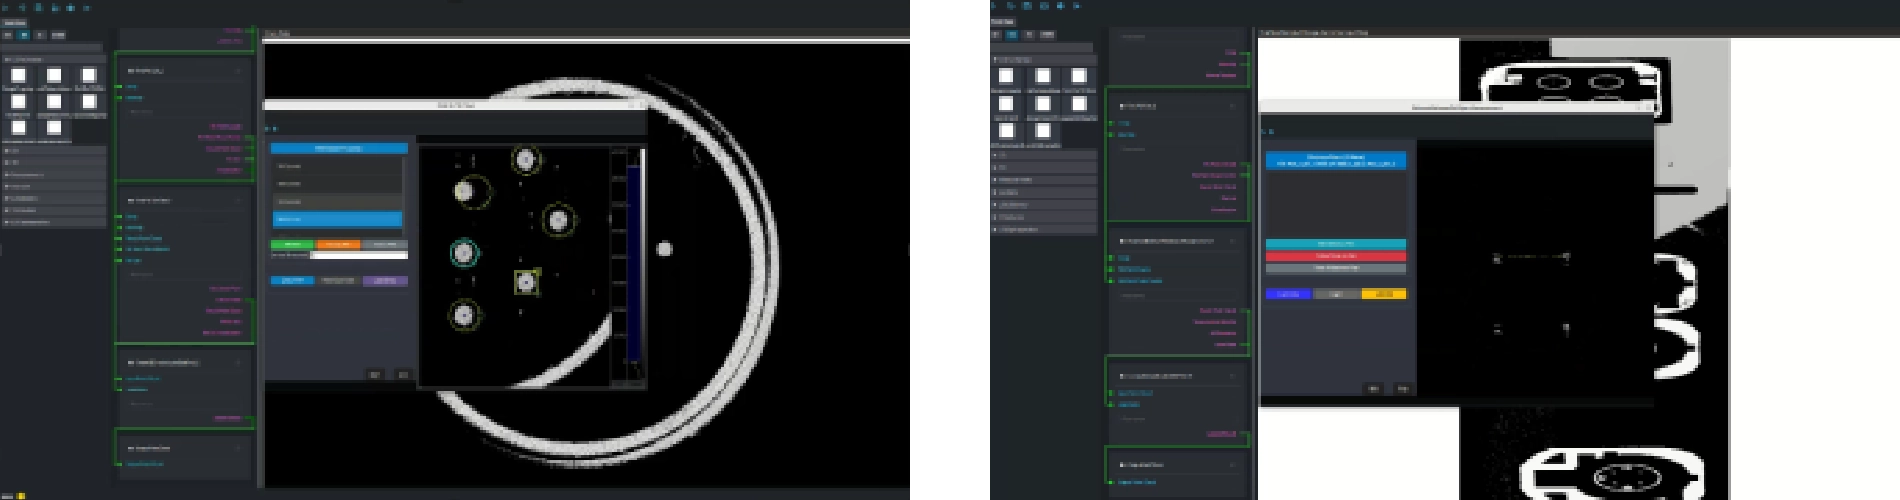Image resolution: width=1900 pixels, height=500 pixels.
Task: Select the first list entry in the left dialog
Action: pos(337,166)
